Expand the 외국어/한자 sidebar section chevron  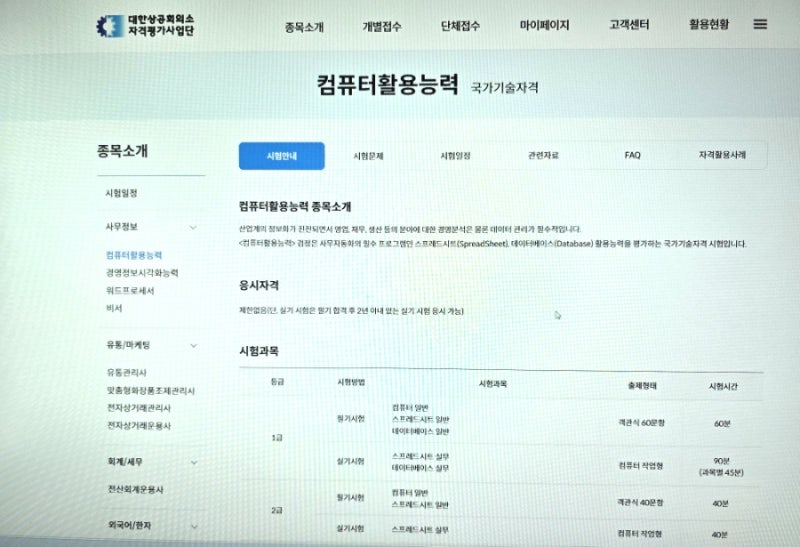coord(194,527)
